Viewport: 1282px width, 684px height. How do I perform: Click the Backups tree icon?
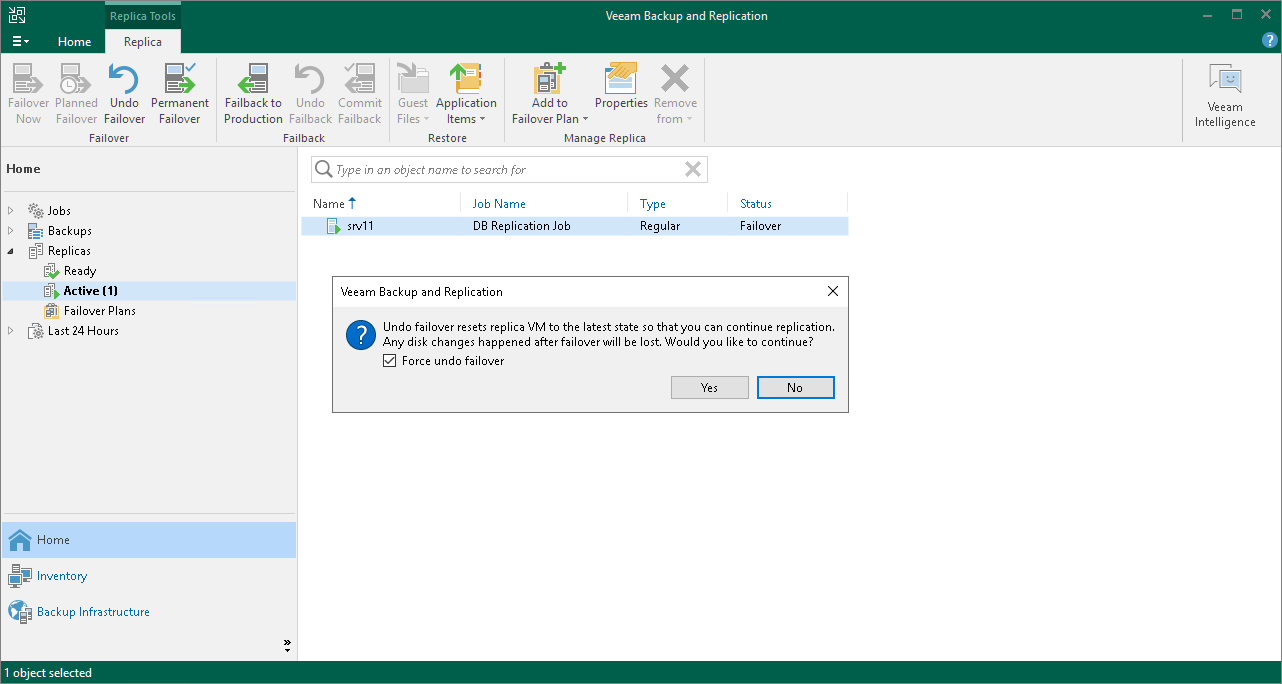[x=36, y=231]
